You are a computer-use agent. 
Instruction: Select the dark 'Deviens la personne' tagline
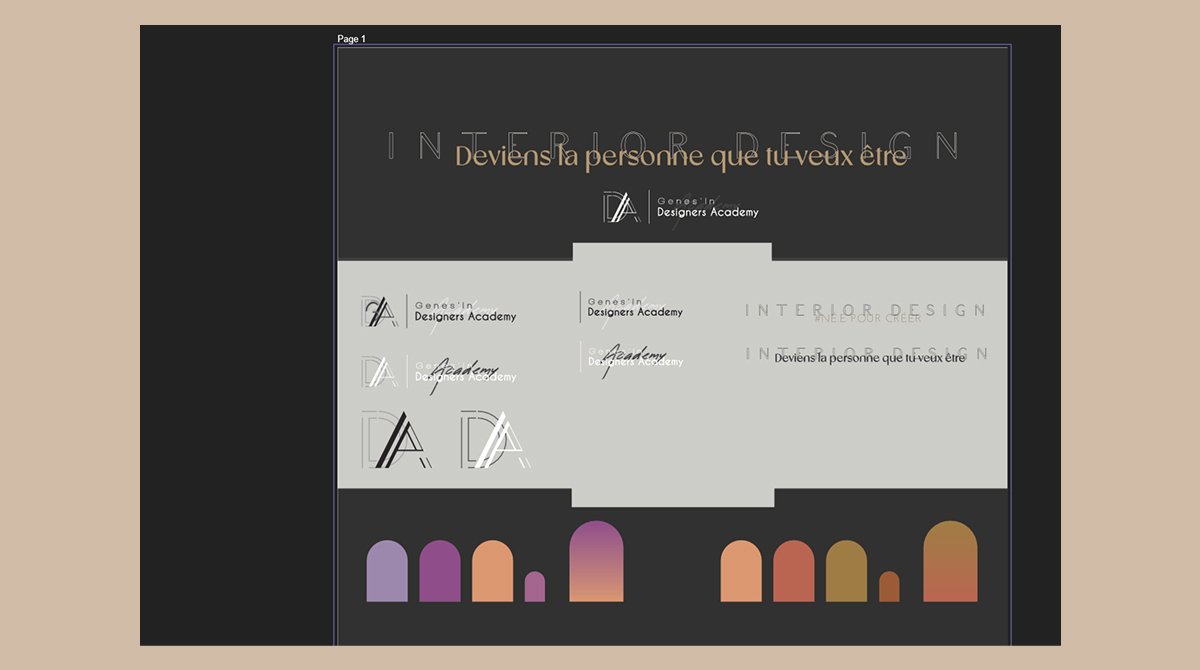(870, 357)
